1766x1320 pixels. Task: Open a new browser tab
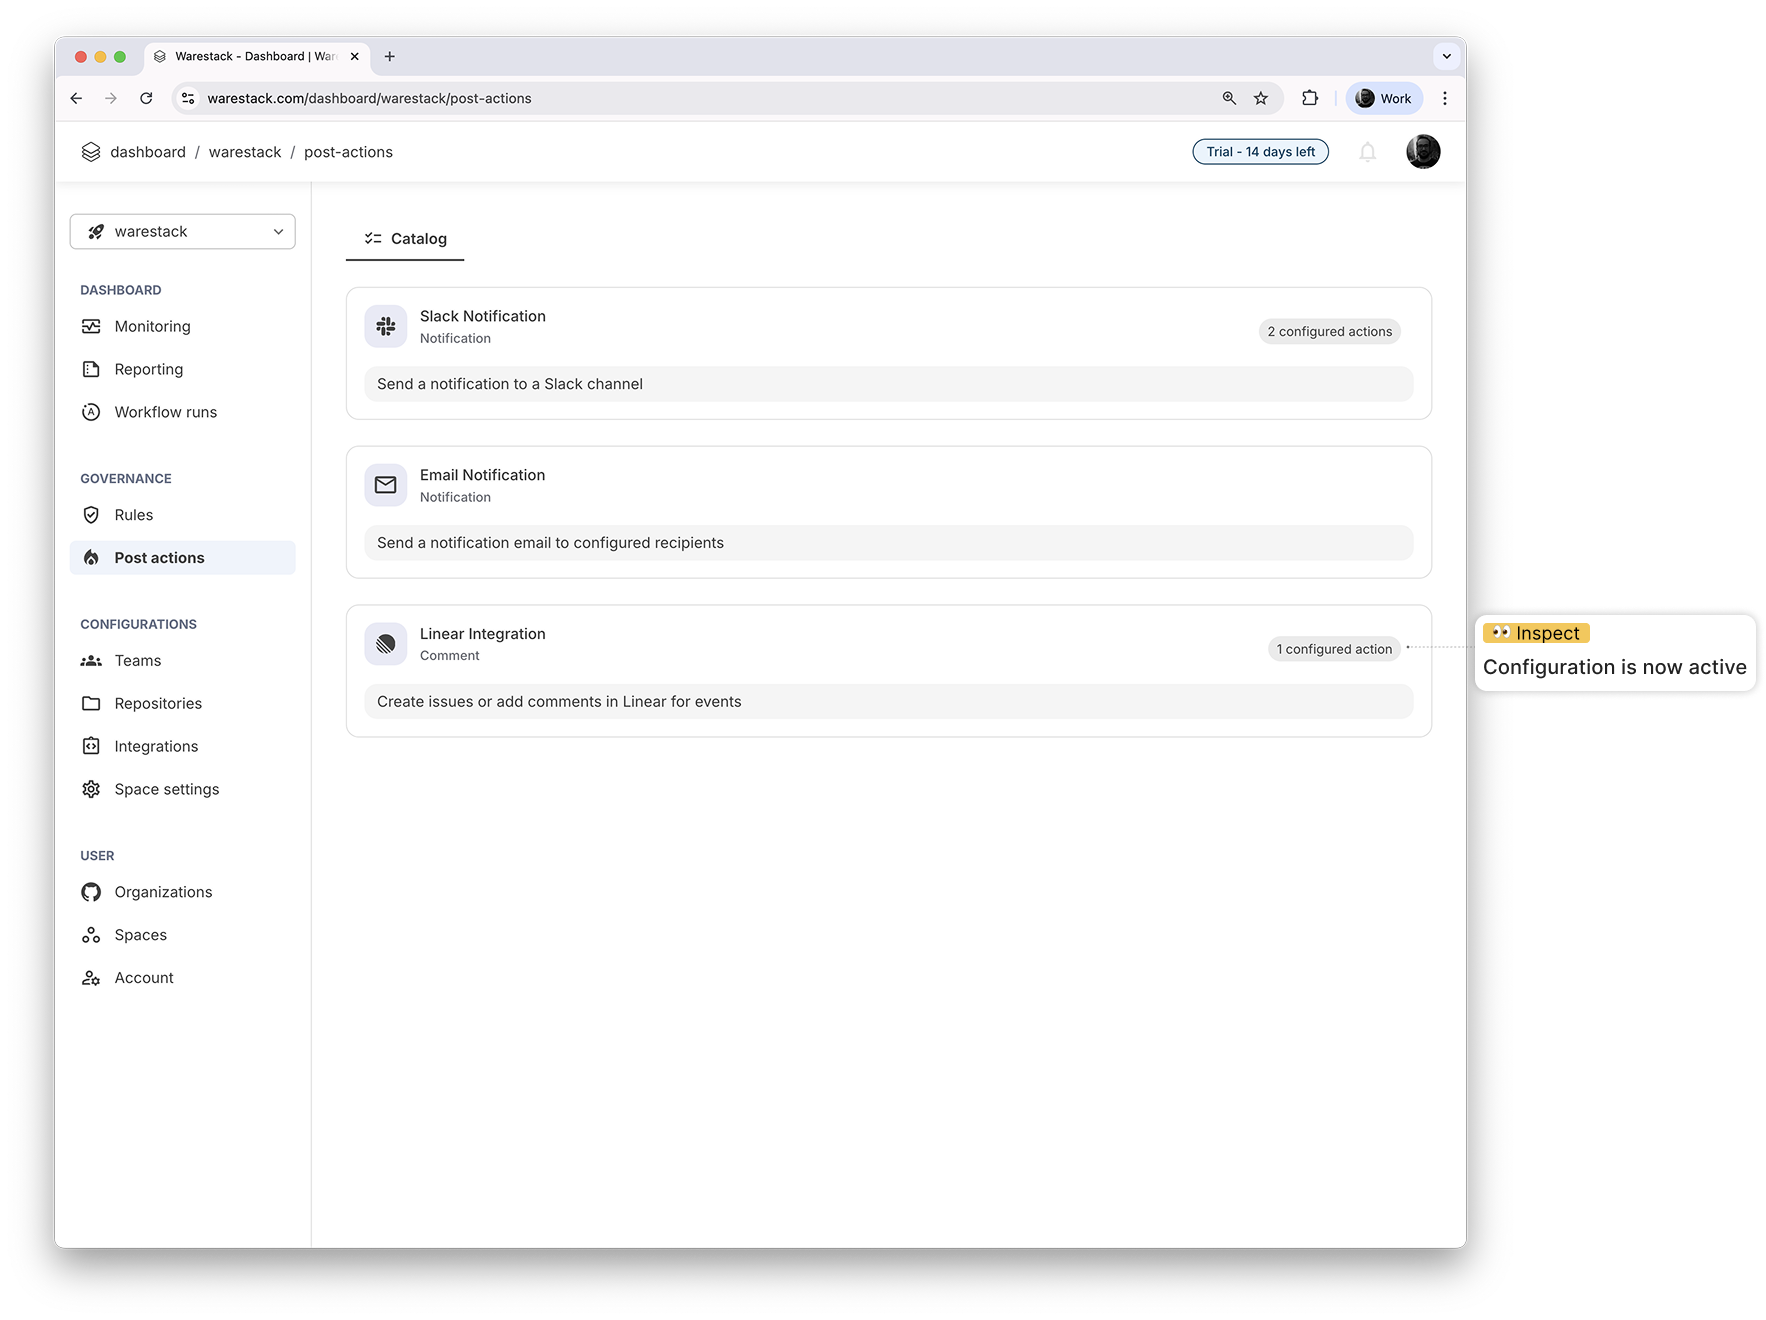pyautogui.click(x=390, y=56)
